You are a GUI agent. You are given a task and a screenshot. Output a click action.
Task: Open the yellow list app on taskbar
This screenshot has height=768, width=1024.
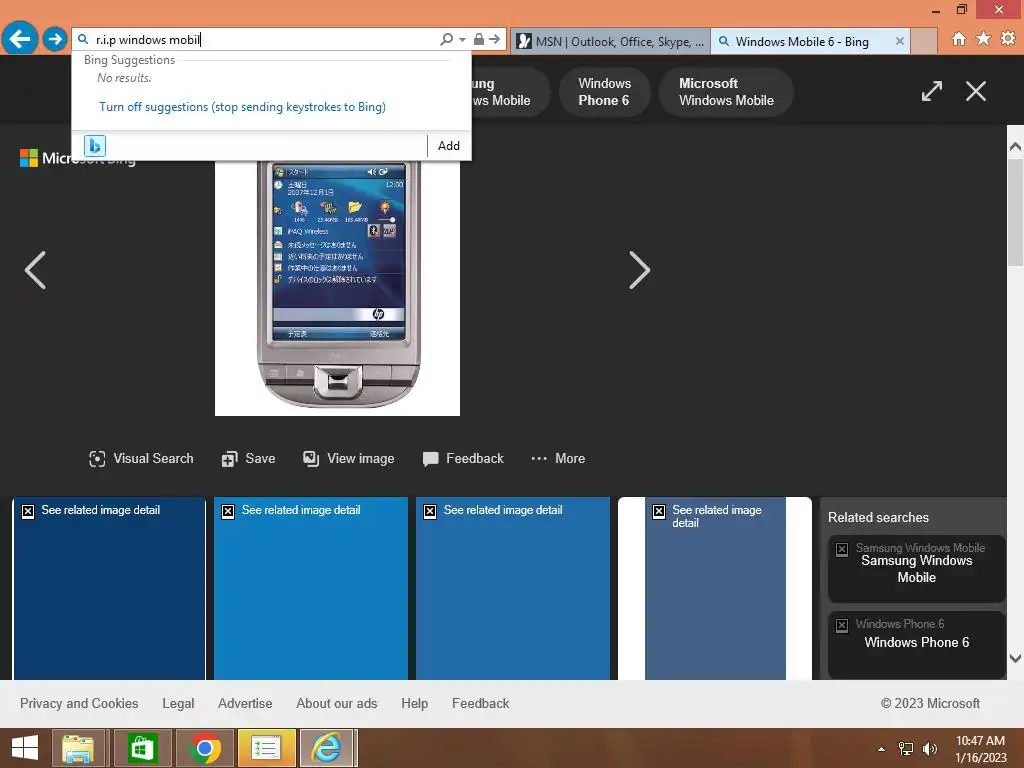(266, 748)
